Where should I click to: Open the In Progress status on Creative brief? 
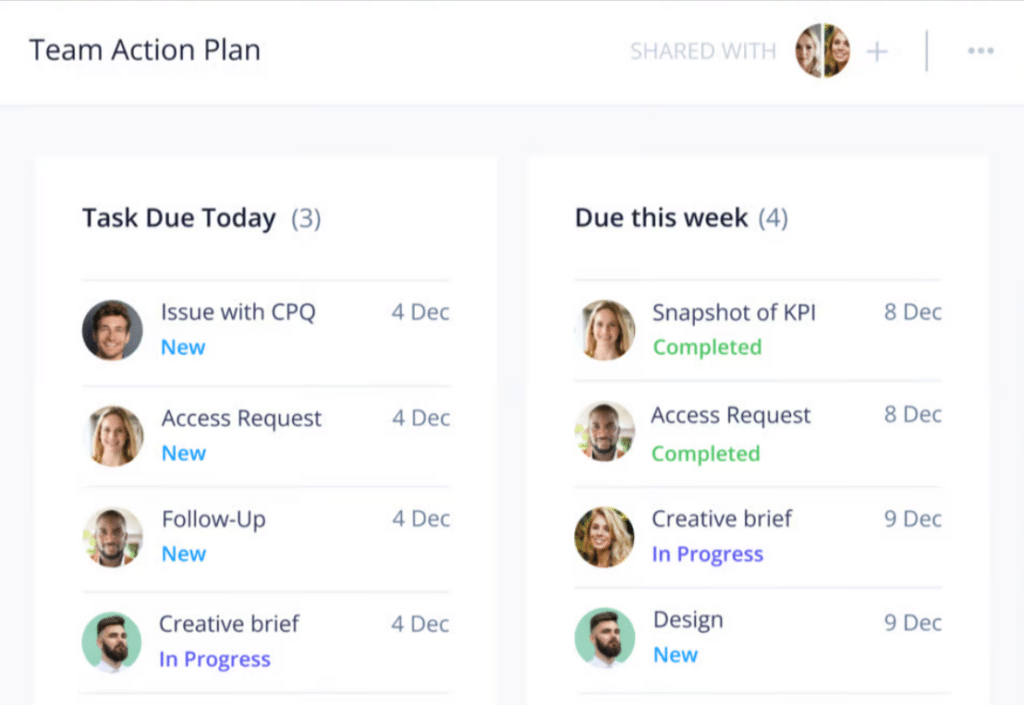[708, 554]
